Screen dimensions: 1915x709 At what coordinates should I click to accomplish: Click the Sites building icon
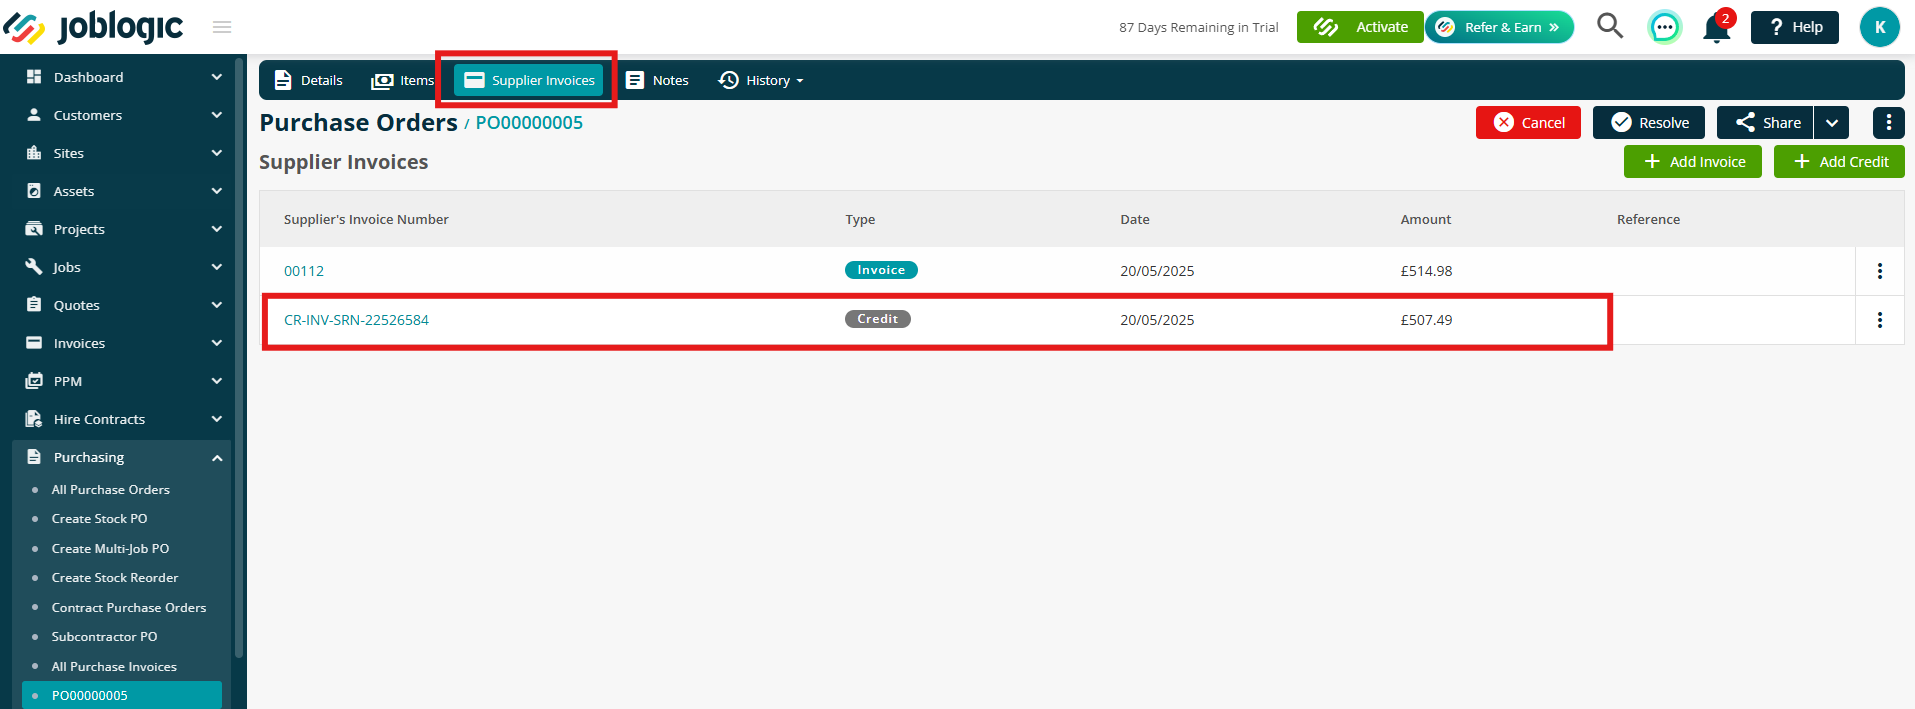(x=34, y=153)
